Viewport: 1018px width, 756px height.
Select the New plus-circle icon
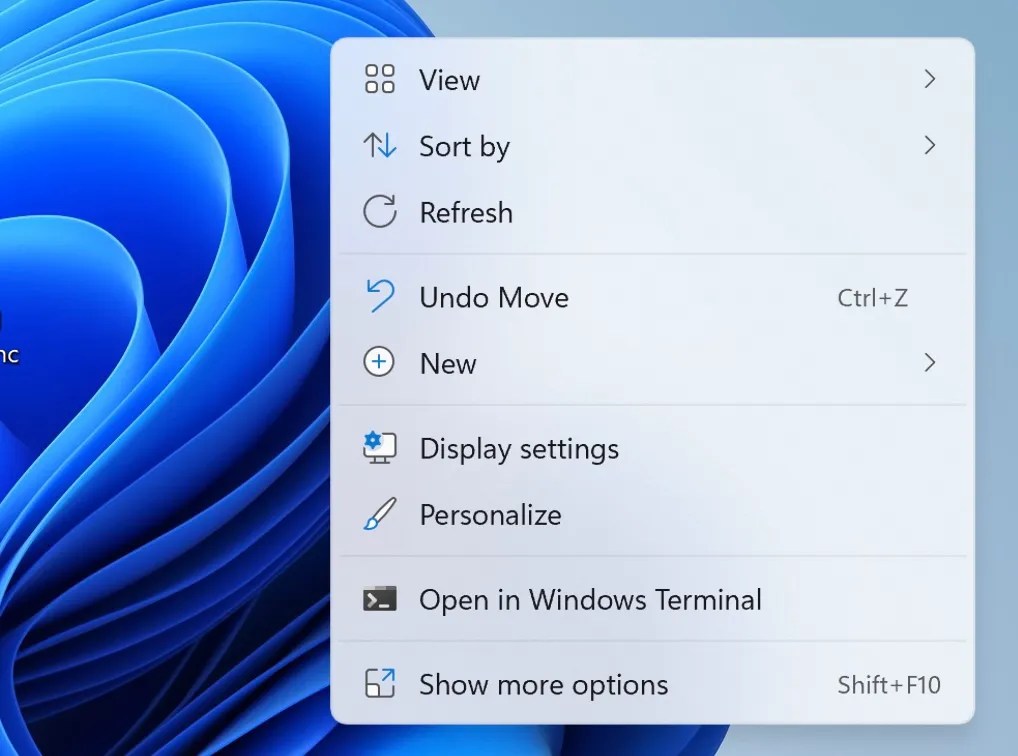[379, 363]
